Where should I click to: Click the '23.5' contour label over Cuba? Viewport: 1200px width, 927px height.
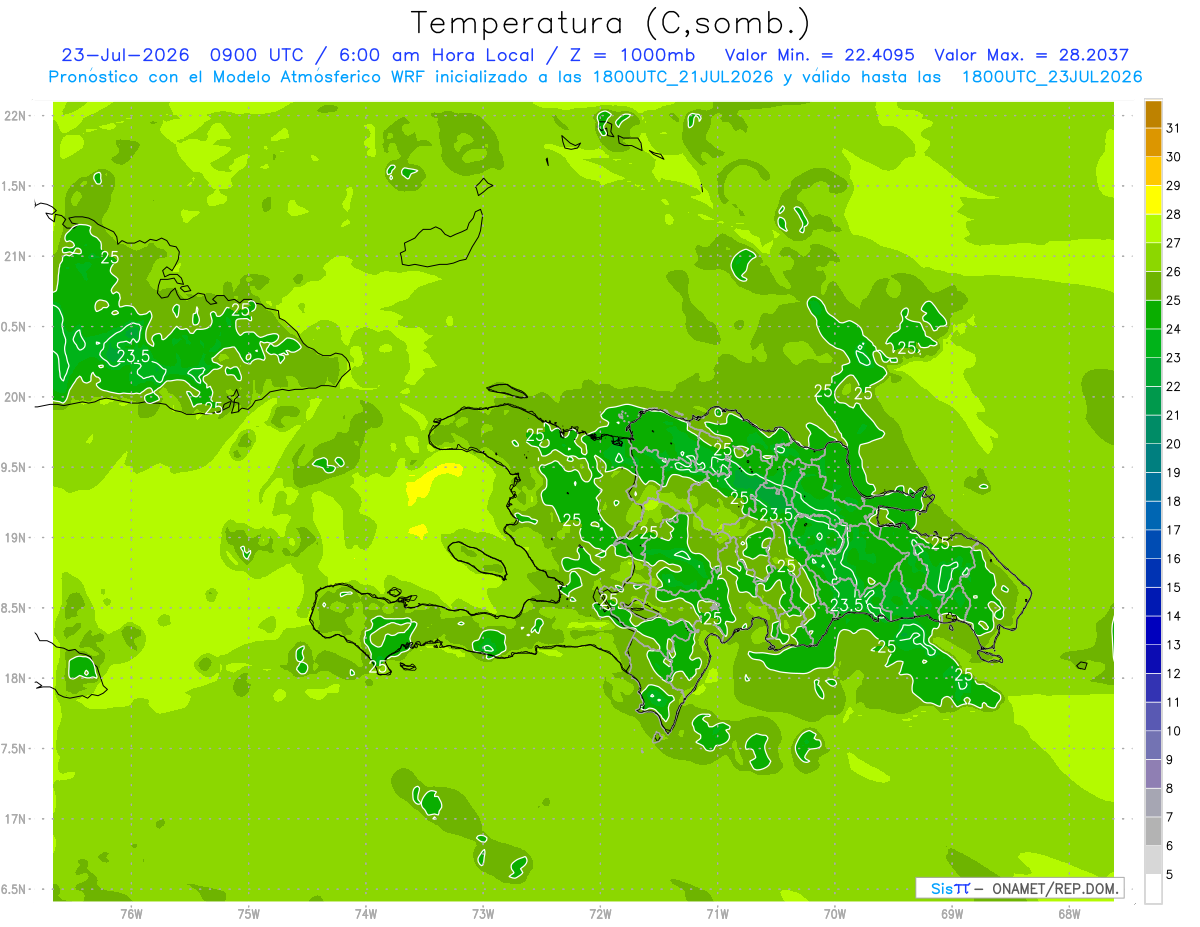(x=134, y=356)
